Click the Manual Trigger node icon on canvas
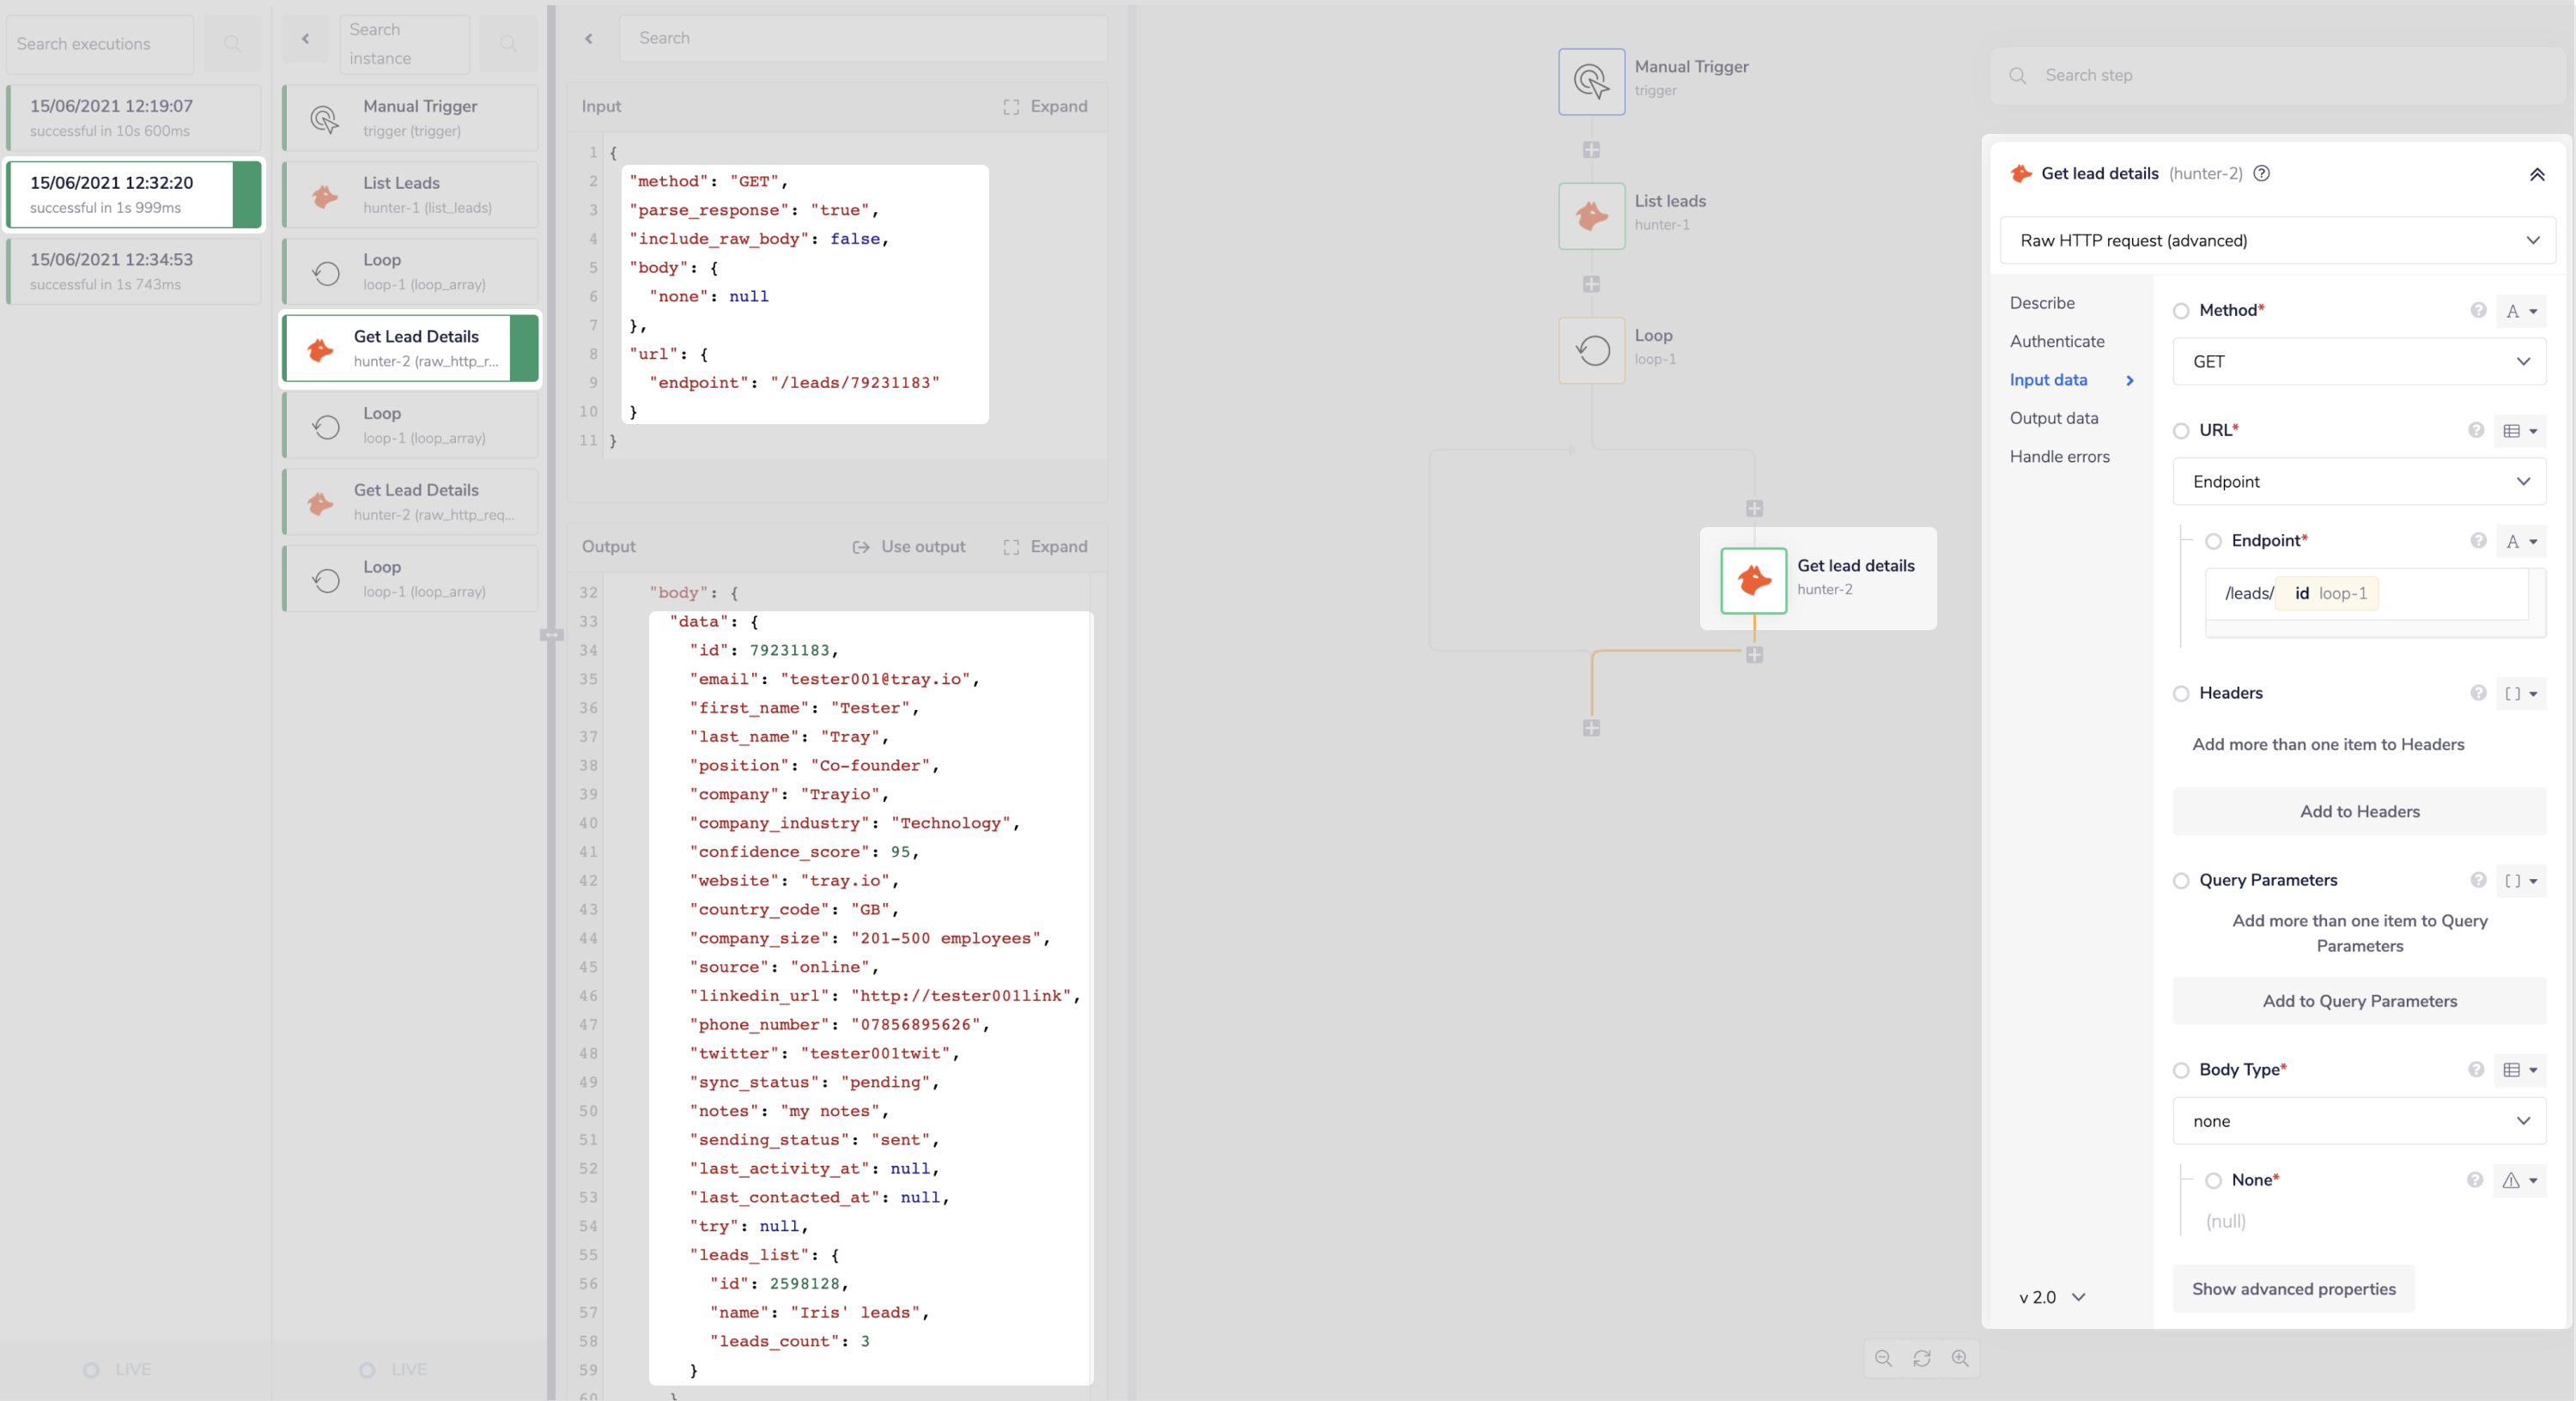Screen dimensions: 2576x1401 [x=1591, y=81]
